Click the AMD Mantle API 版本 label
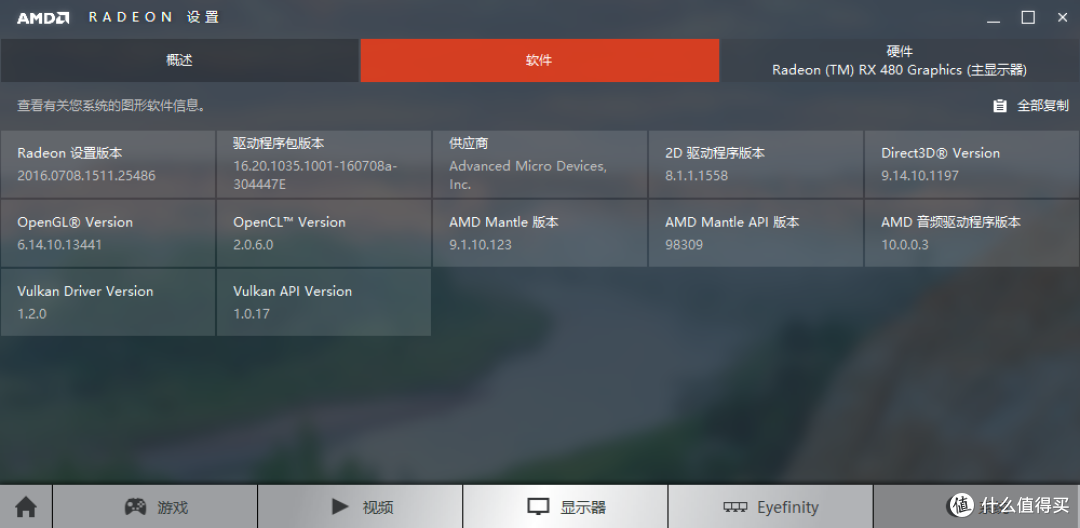The height and width of the screenshot is (528, 1080). coord(732,222)
